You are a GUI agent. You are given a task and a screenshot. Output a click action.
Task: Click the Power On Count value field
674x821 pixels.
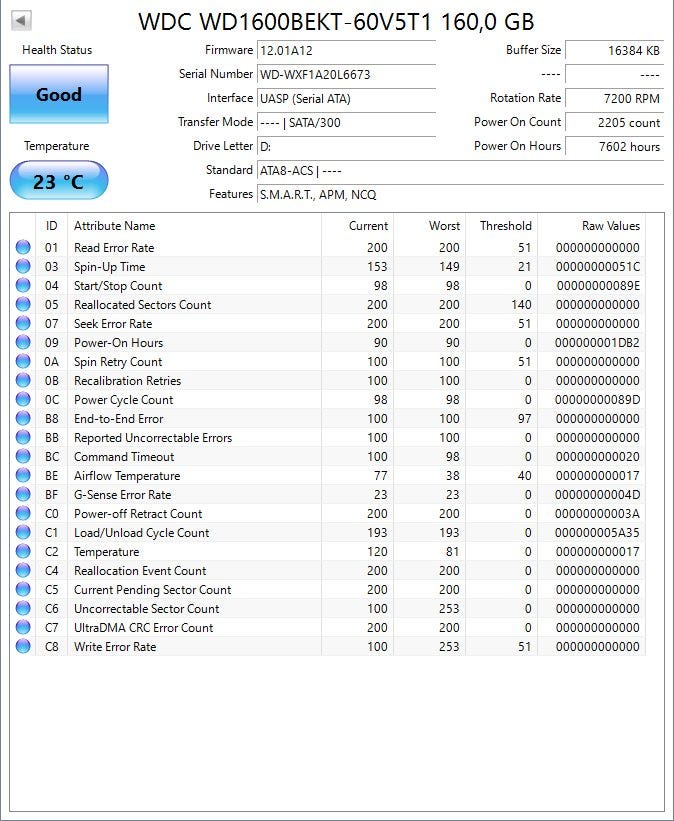[x=614, y=122]
